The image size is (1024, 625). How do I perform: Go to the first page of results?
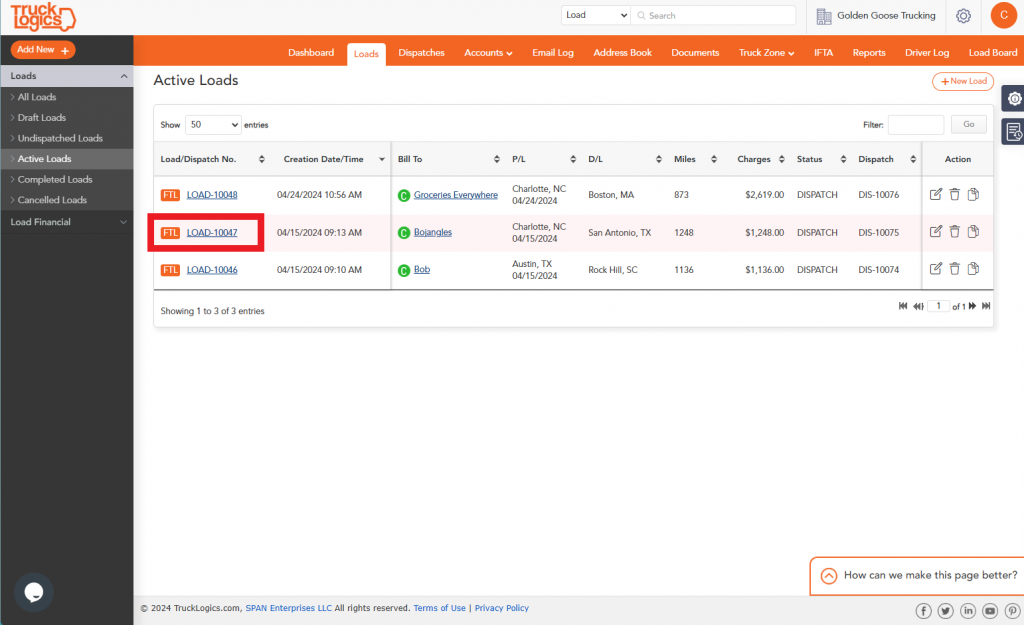point(903,306)
